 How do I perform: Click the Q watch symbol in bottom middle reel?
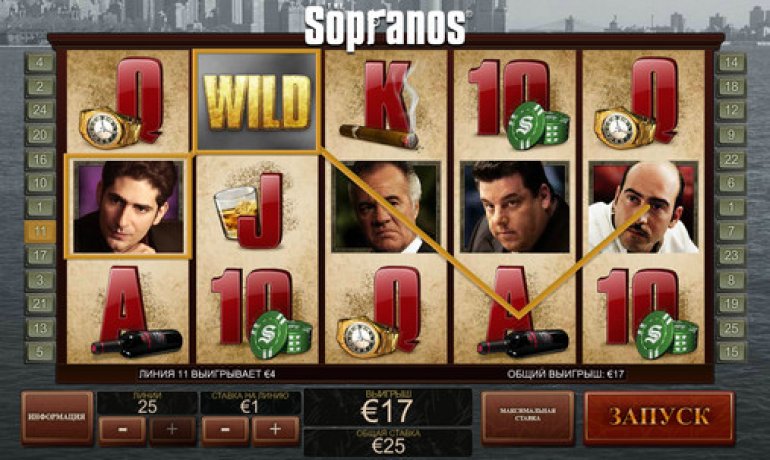point(386,312)
